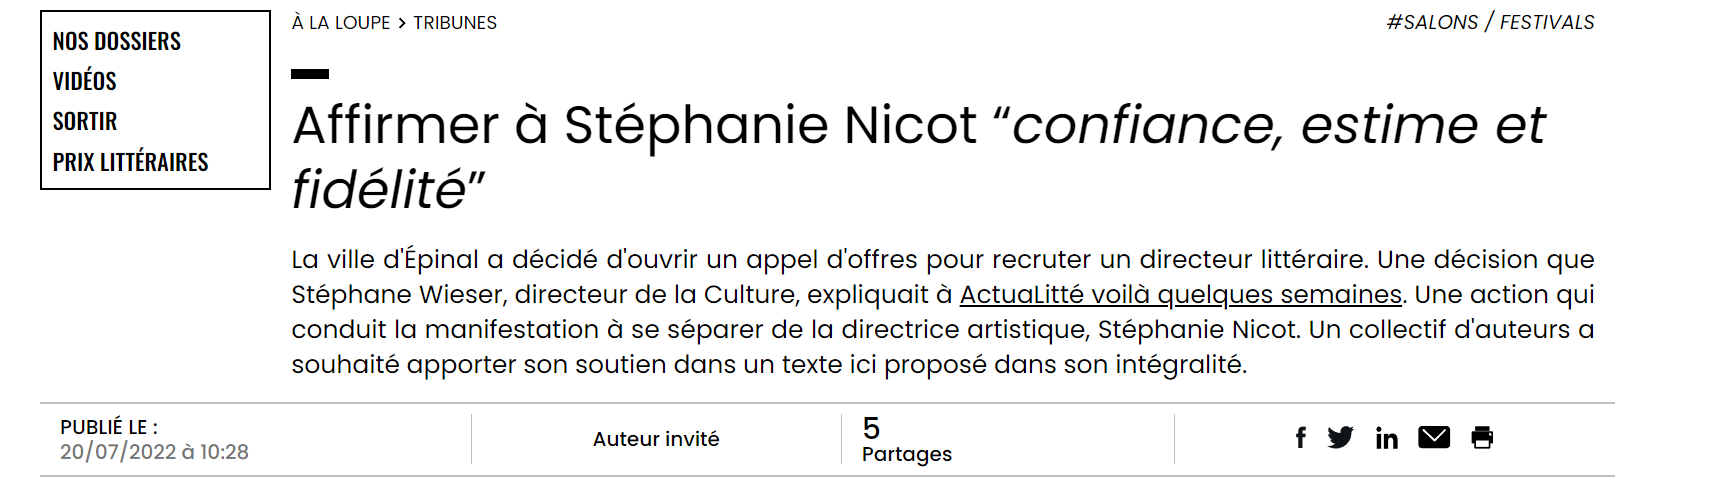Open the Vidéos menu item
1725x490 pixels.
pos(85,81)
